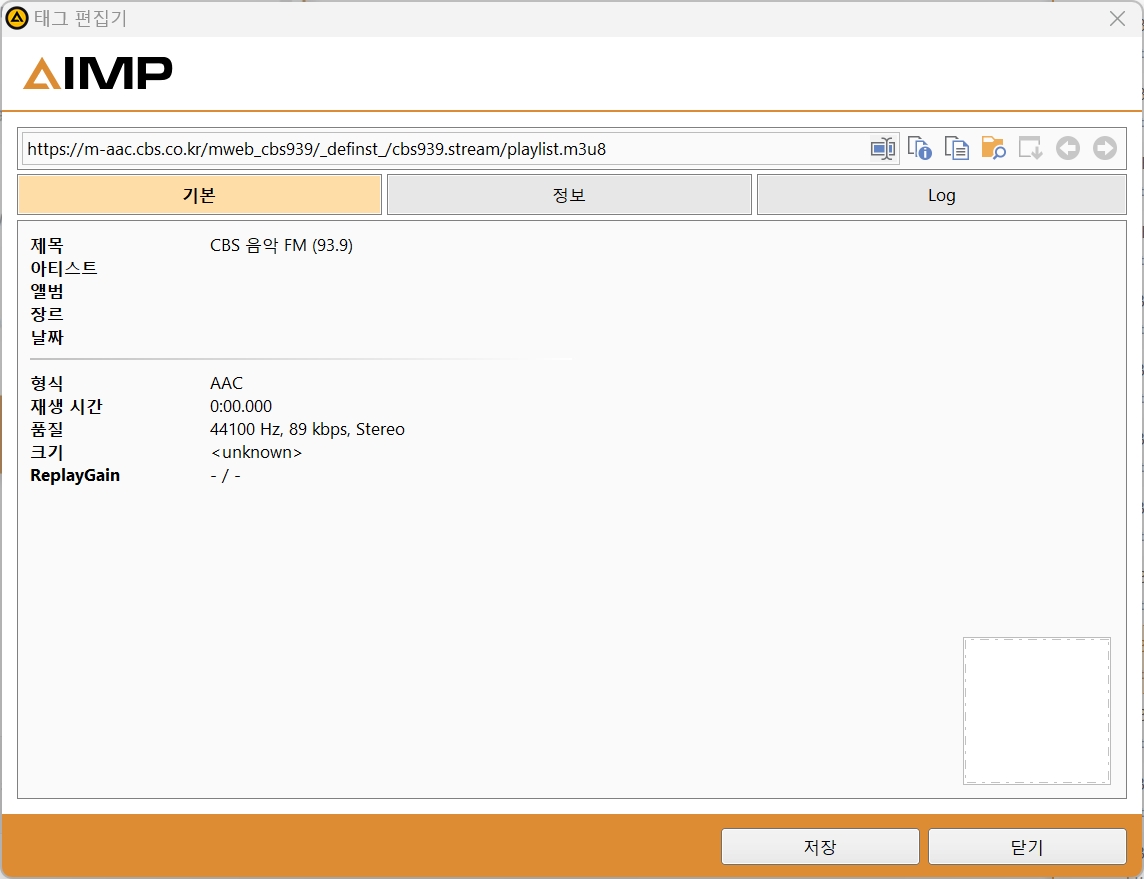Click the size value '<unknown>'
The width and height of the screenshot is (1144, 879).
[x=256, y=452]
